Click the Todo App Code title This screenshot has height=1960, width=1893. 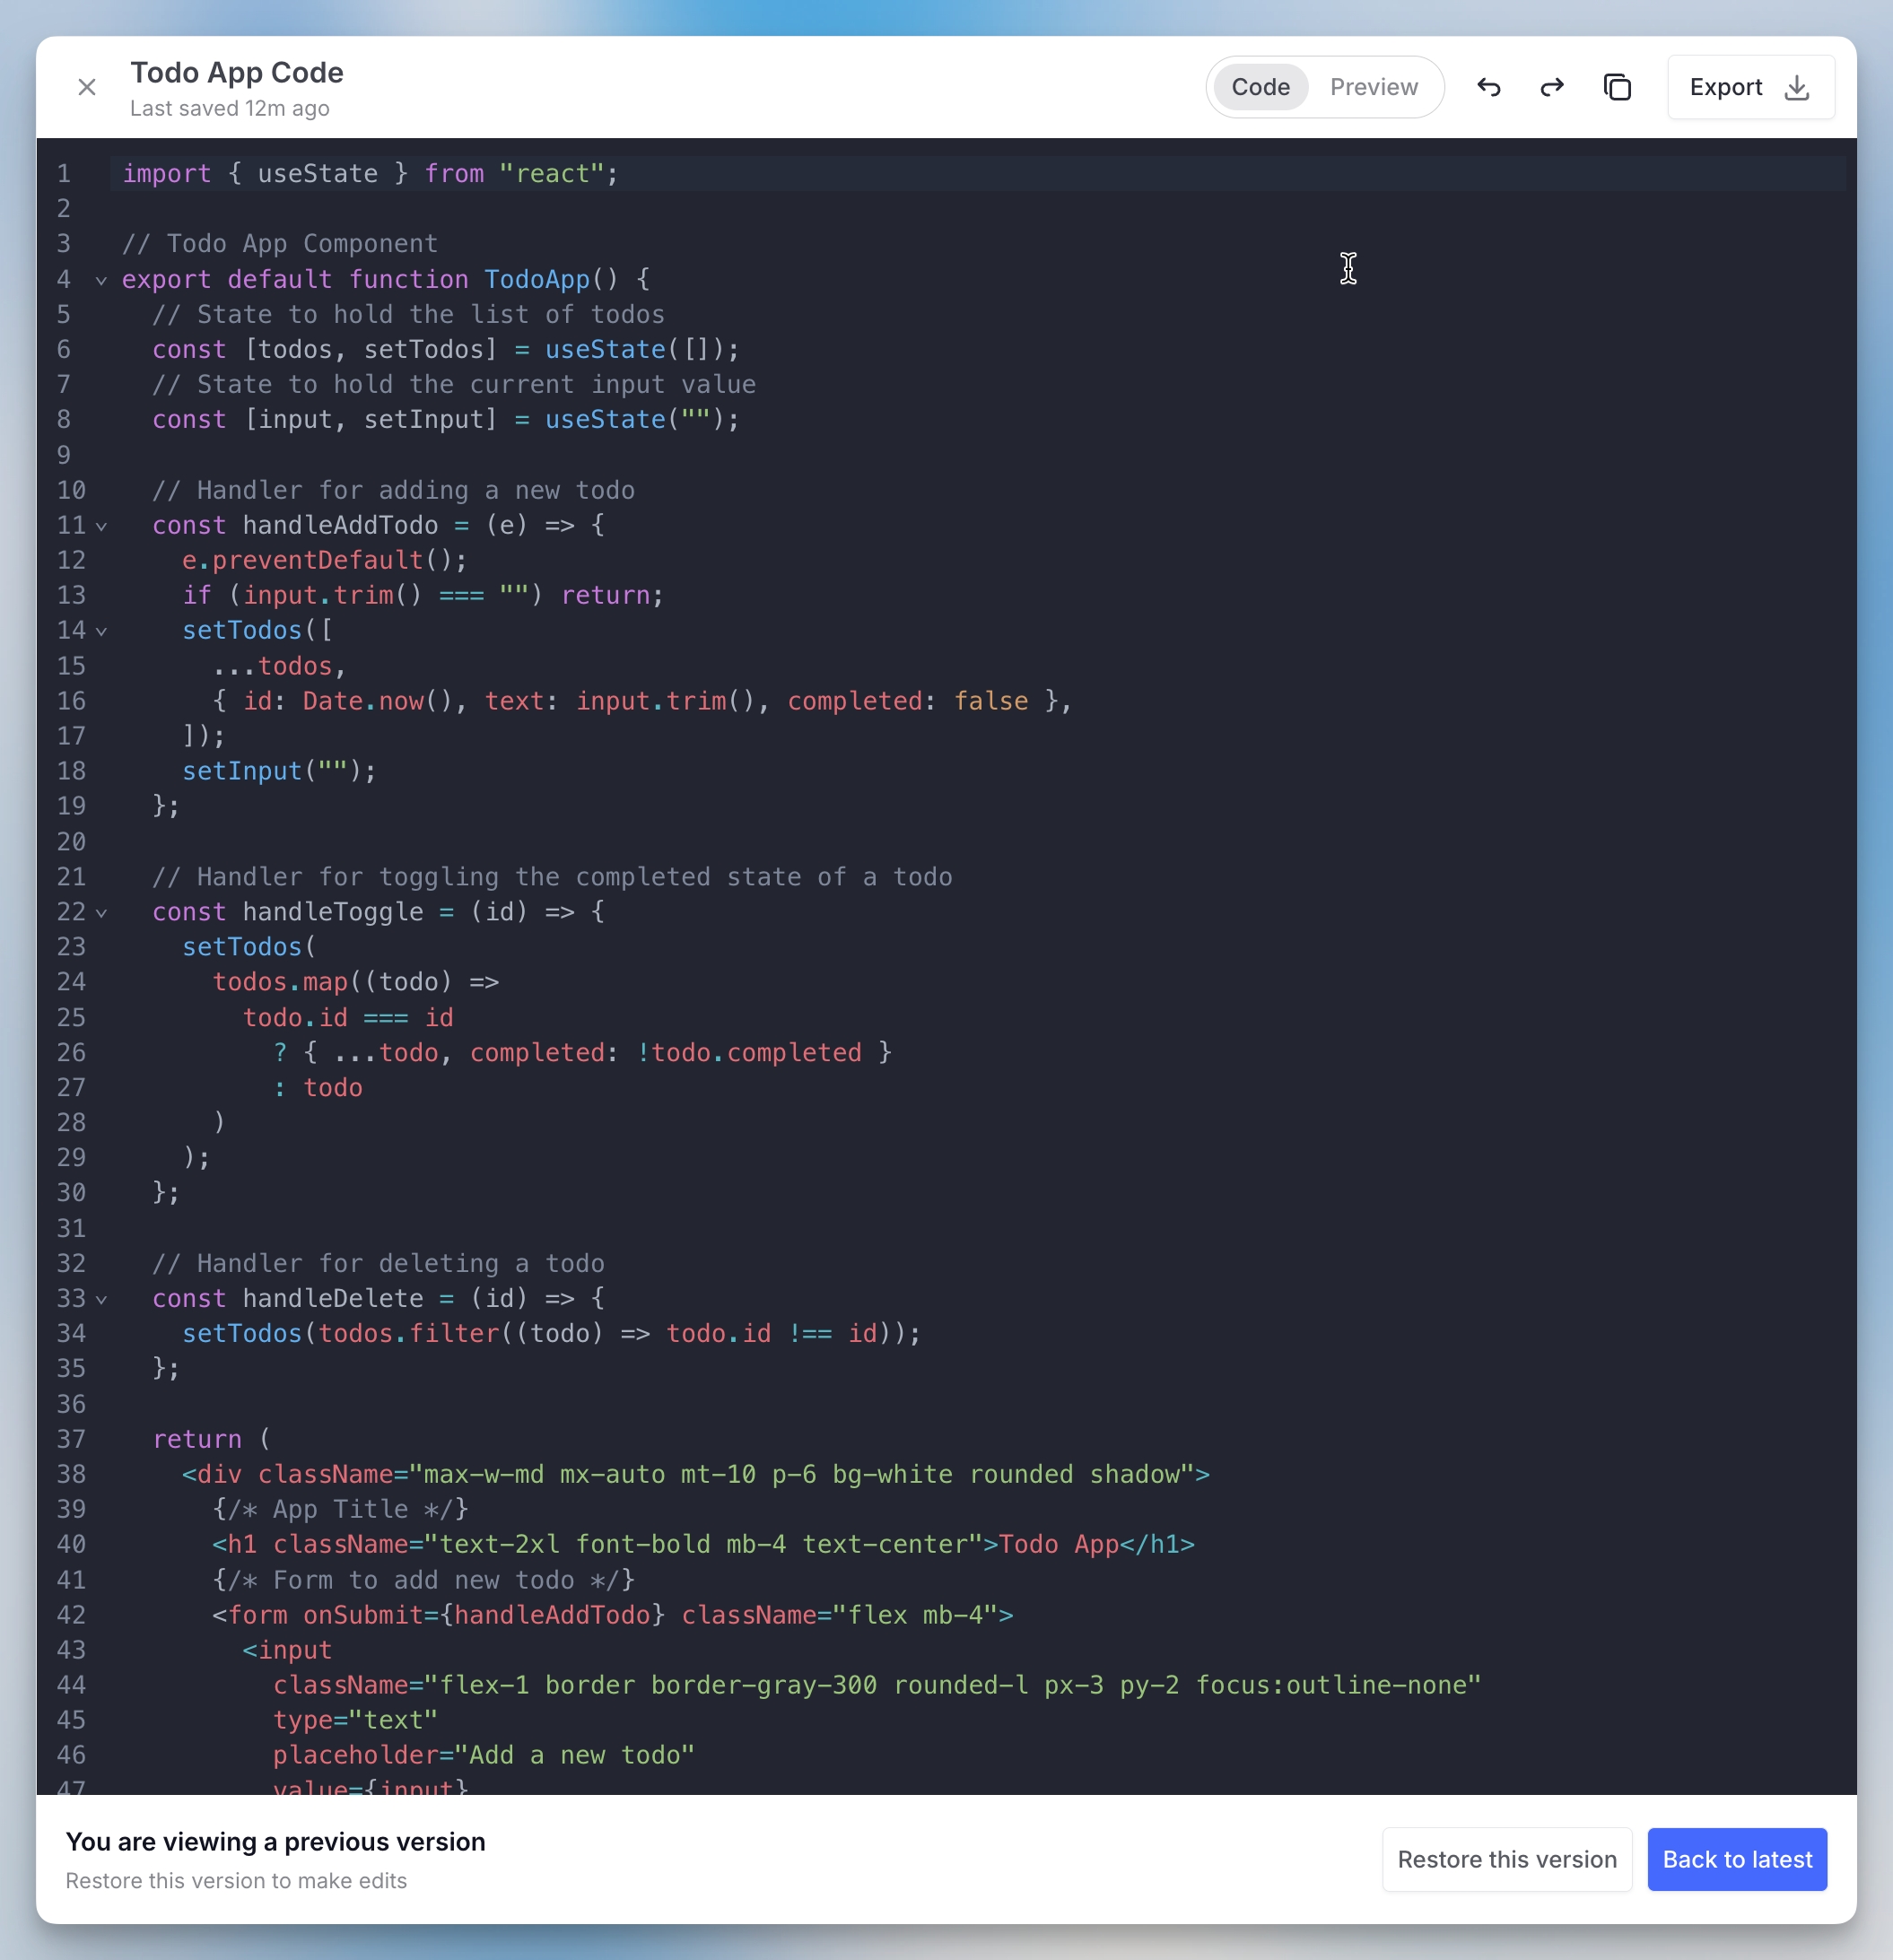coord(237,72)
